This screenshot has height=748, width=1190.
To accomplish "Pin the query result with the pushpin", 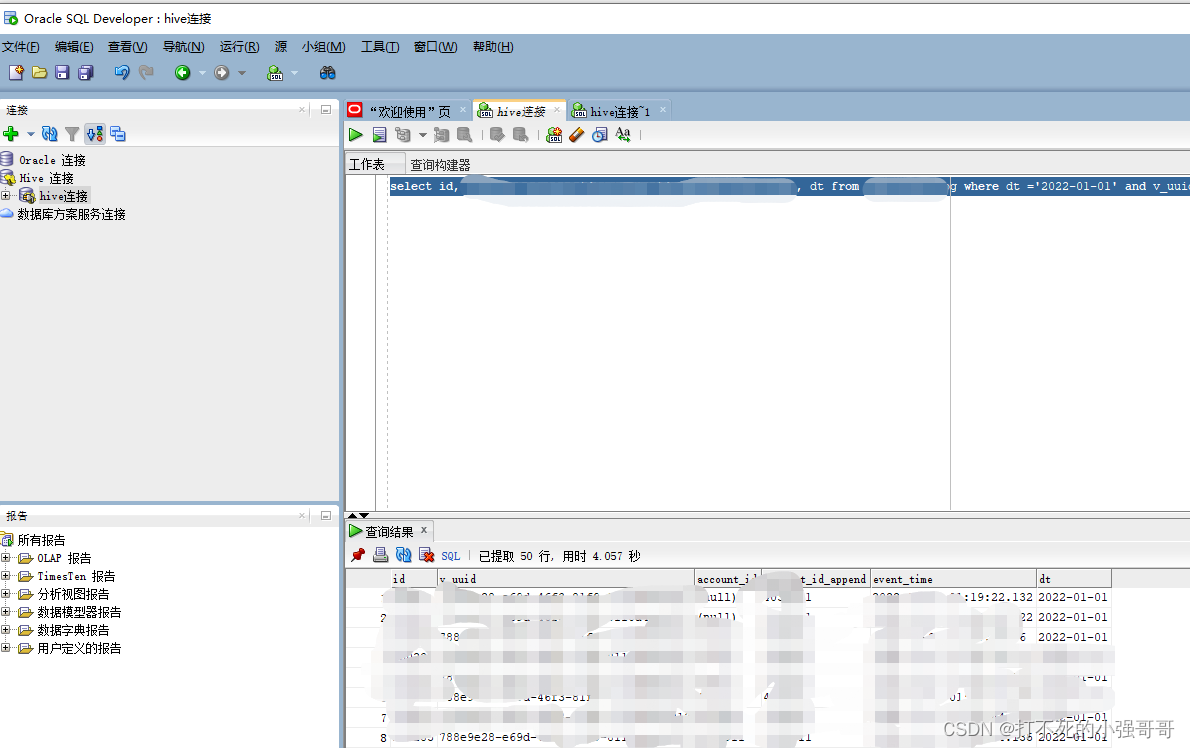I will coord(357,555).
